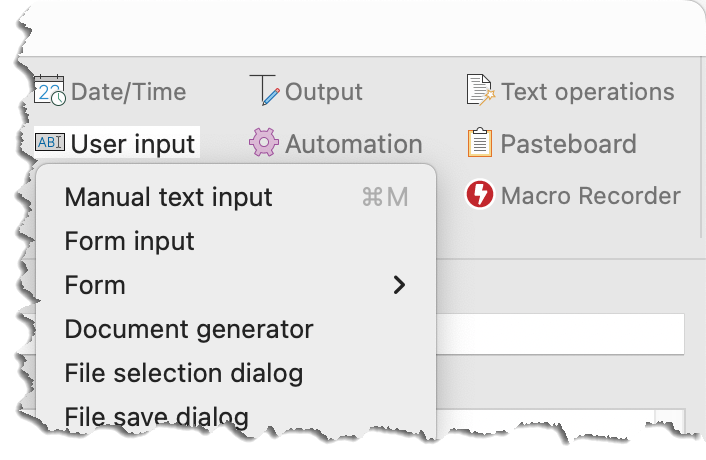Viewport: 706px width, 460px height.
Task: Close the highlighted User input menu
Action: pyautogui.click(x=117, y=143)
